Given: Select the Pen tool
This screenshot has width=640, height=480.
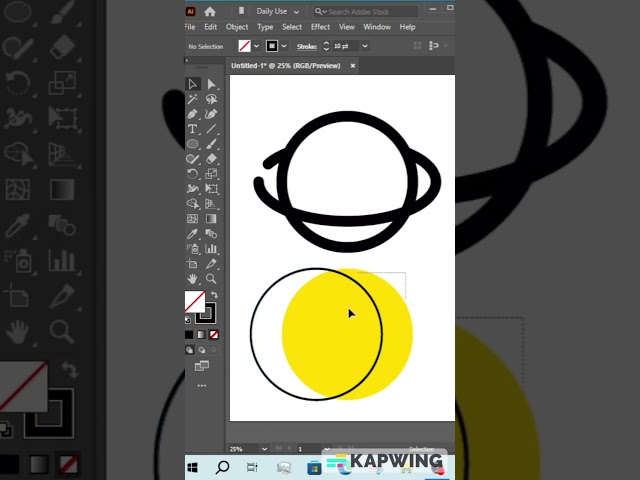Looking at the screenshot, I should 193,114.
